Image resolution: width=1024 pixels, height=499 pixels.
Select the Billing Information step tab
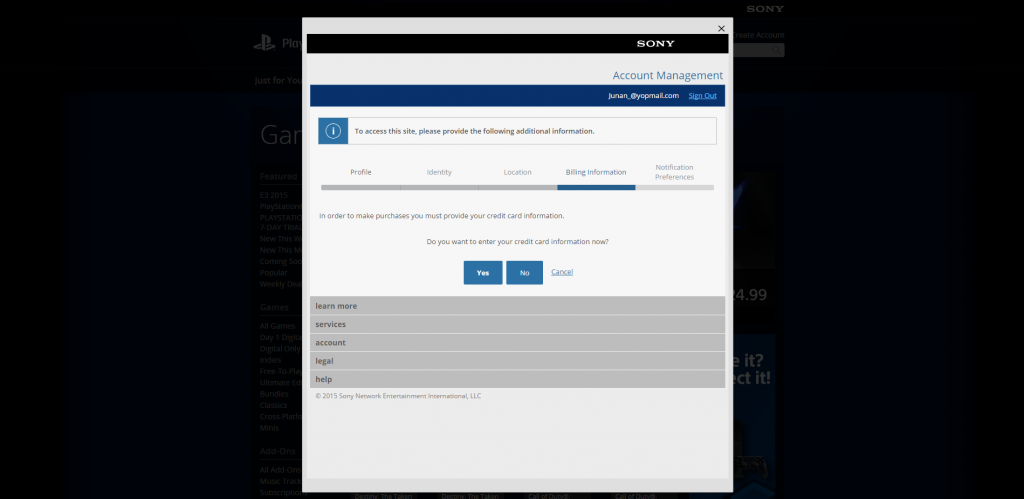596,172
